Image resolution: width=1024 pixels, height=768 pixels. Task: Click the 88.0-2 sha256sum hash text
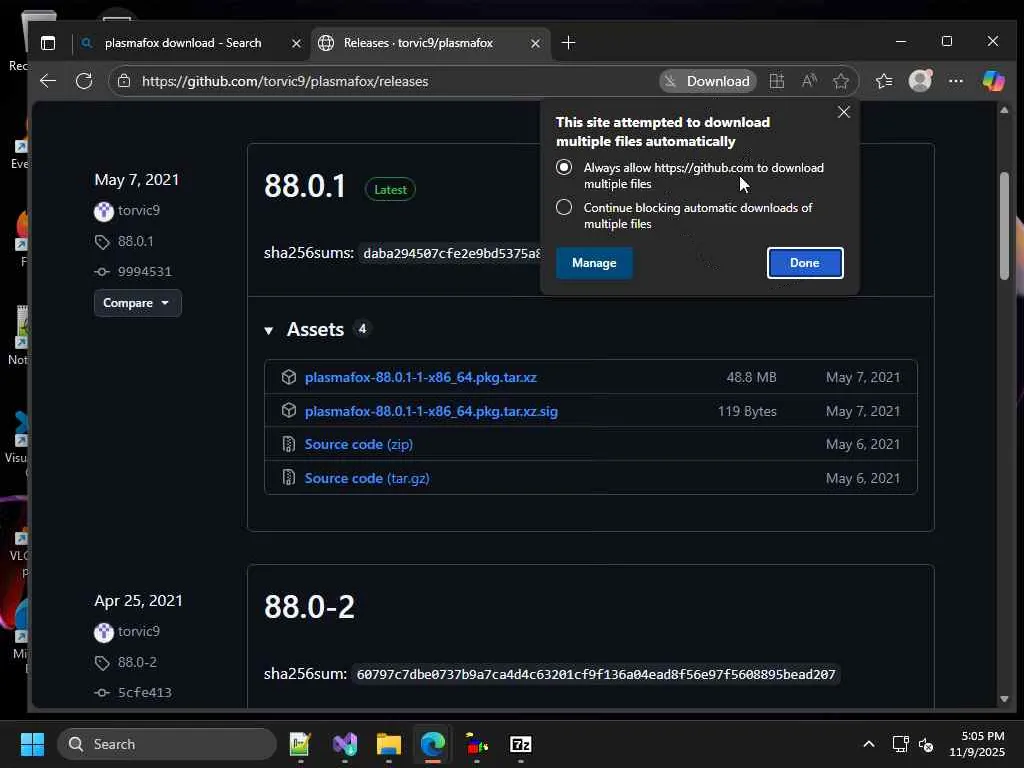coord(596,675)
